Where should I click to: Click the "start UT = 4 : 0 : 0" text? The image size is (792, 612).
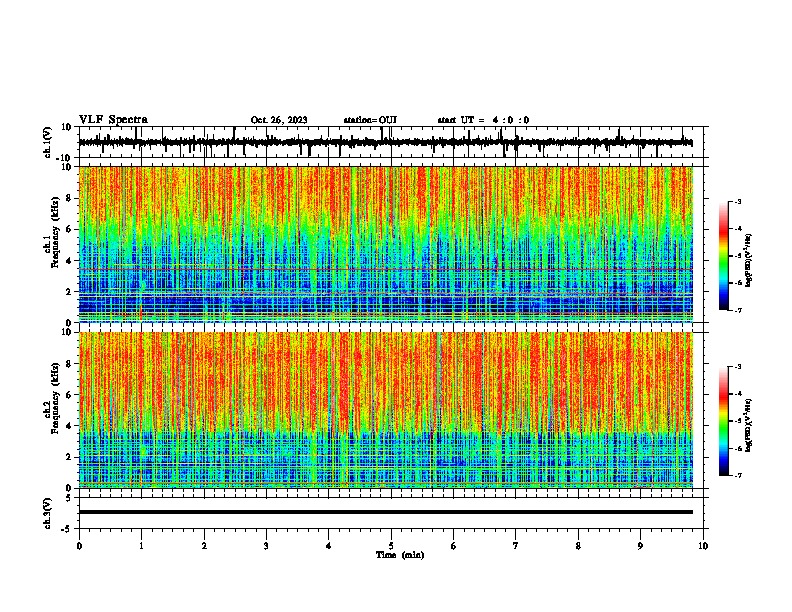[483, 120]
